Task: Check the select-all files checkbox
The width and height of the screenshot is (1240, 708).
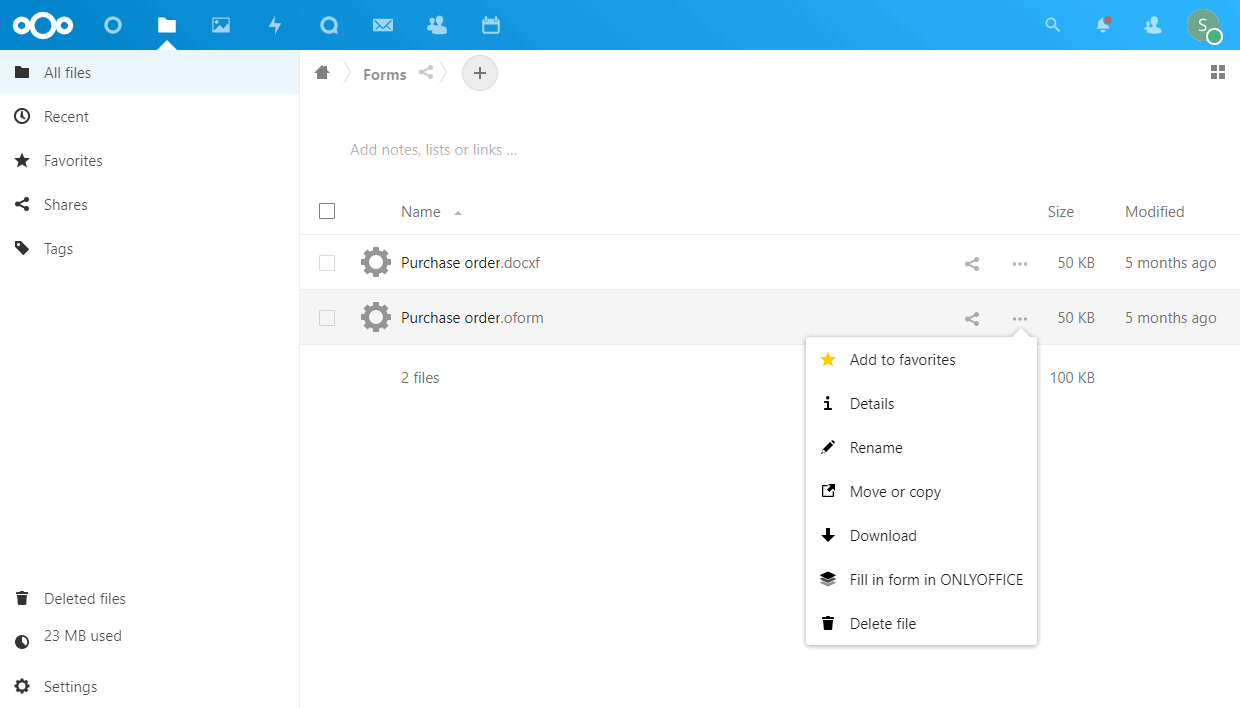Action: coord(327,211)
